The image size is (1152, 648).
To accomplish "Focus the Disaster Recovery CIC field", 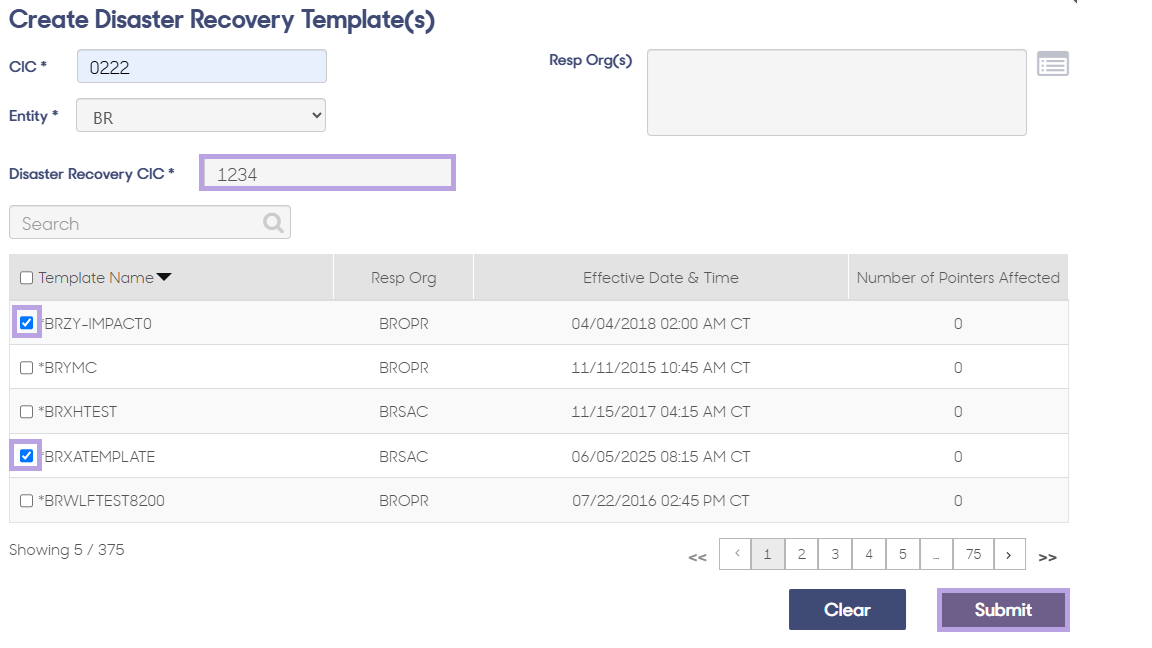I will [327, 173].
